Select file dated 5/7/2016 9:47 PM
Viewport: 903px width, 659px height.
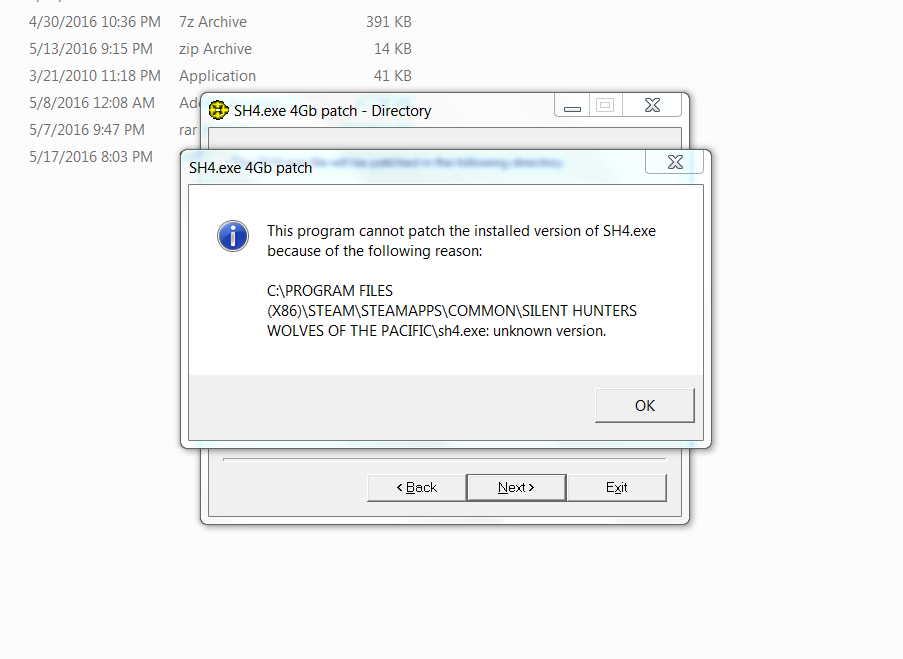(x=87, y=130)
